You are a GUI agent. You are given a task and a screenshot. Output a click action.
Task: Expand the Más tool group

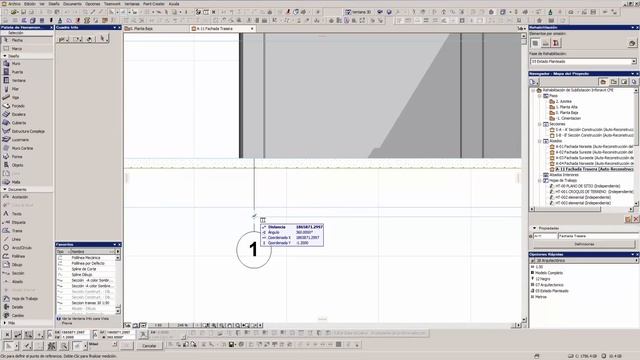pos(5,323)
